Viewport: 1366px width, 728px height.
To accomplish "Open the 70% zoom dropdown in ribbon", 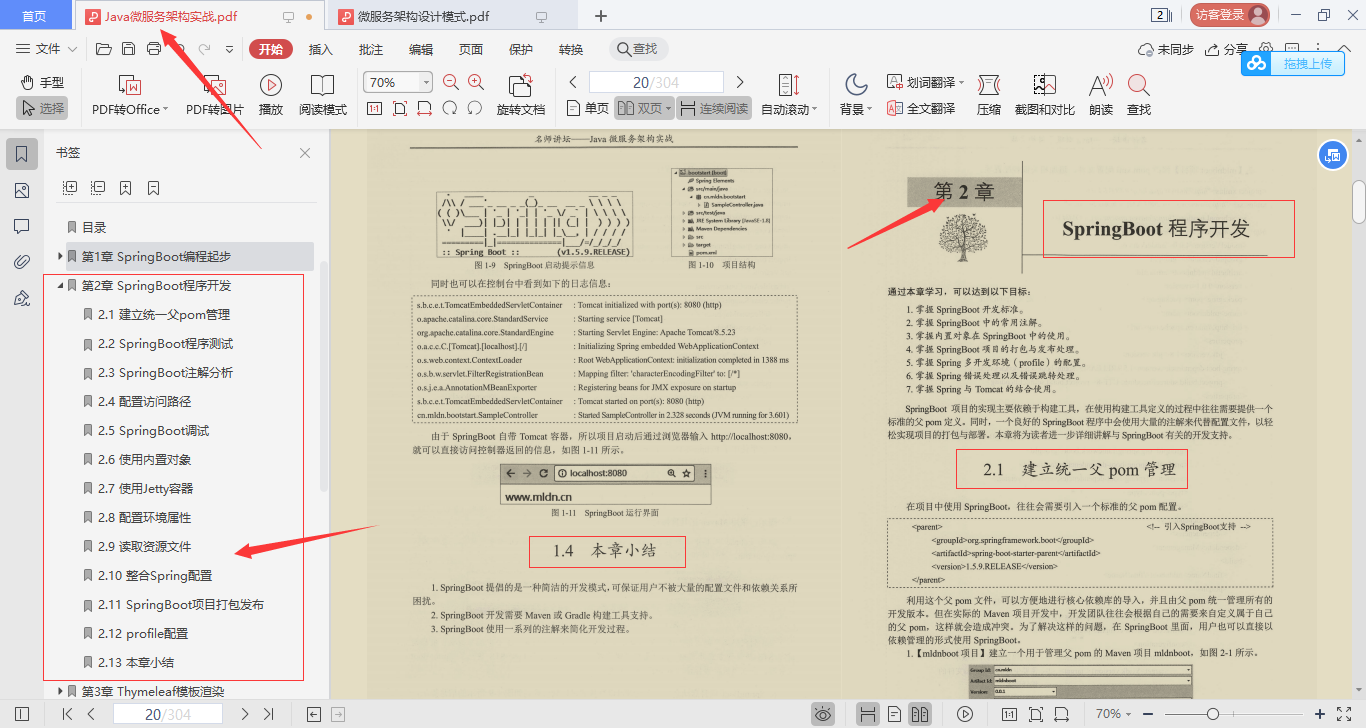I will 427,82.
